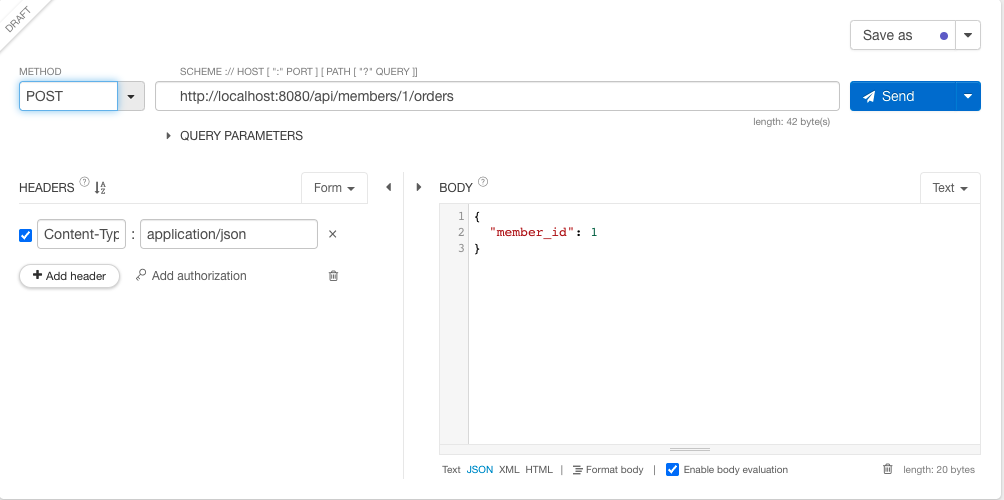1004x500 pixels.
Task: Collapse body panel with right arrow
Action: [x=419, y=187]
